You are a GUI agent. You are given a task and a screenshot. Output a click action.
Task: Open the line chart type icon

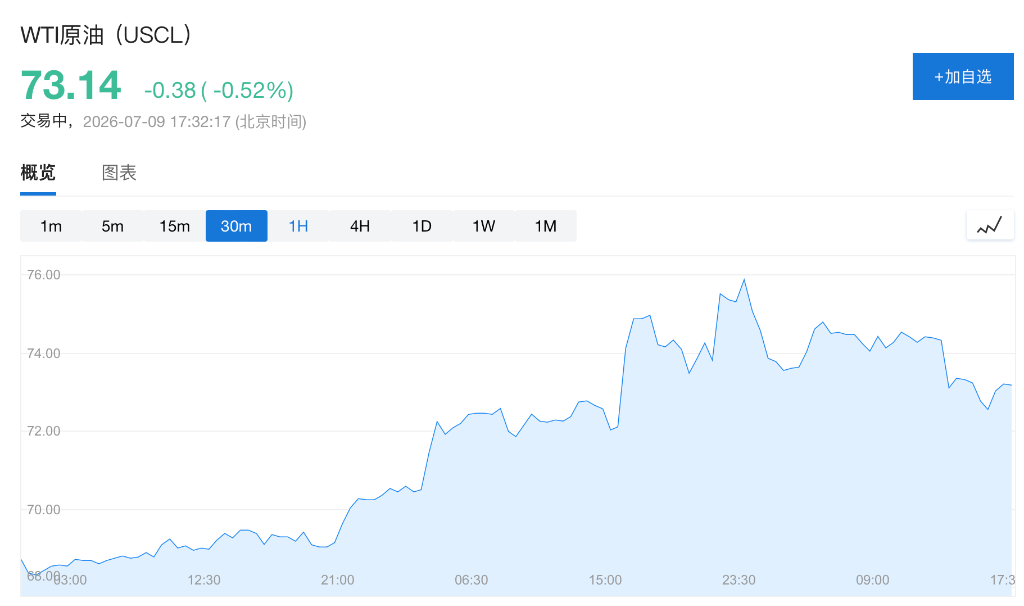click(x=989, y=226)
